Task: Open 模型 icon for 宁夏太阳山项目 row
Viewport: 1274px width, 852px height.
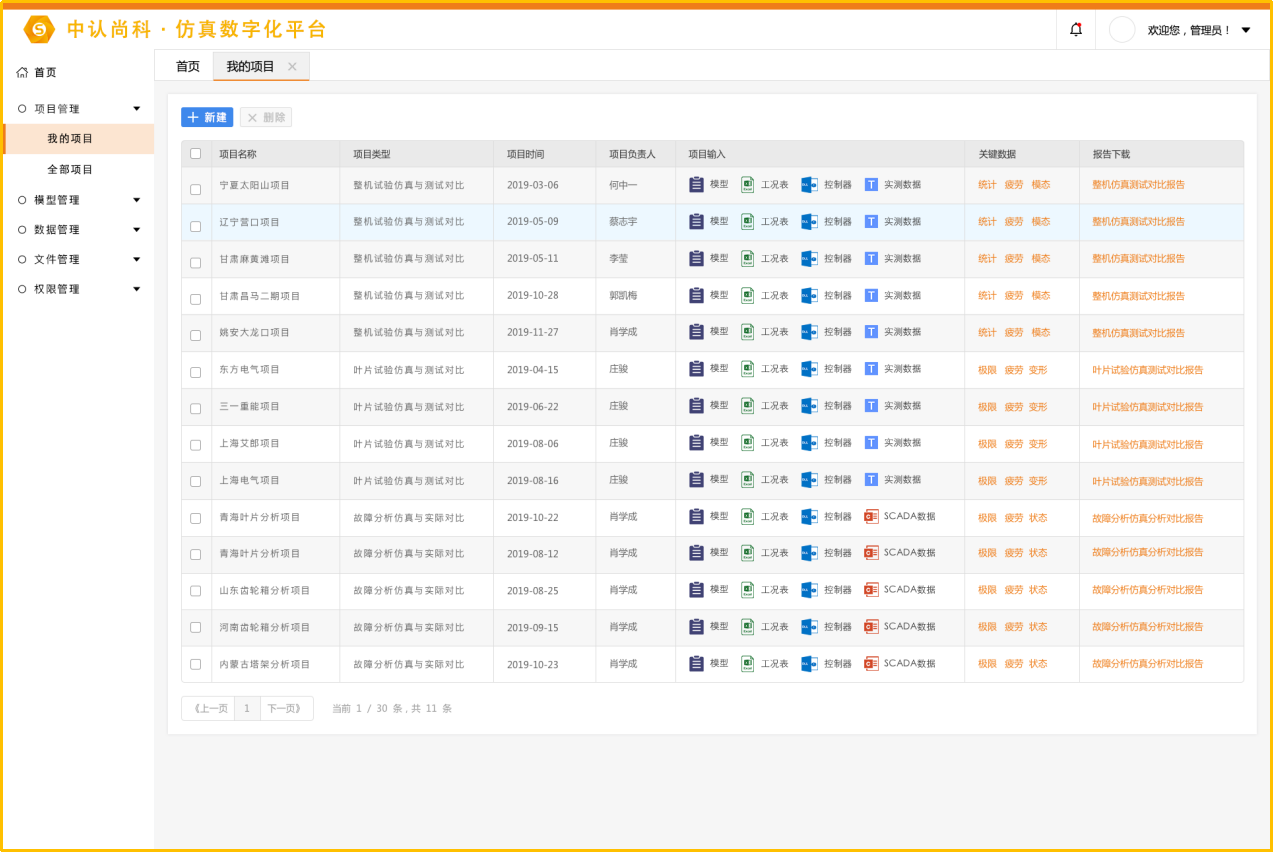Action: point(697,185)
